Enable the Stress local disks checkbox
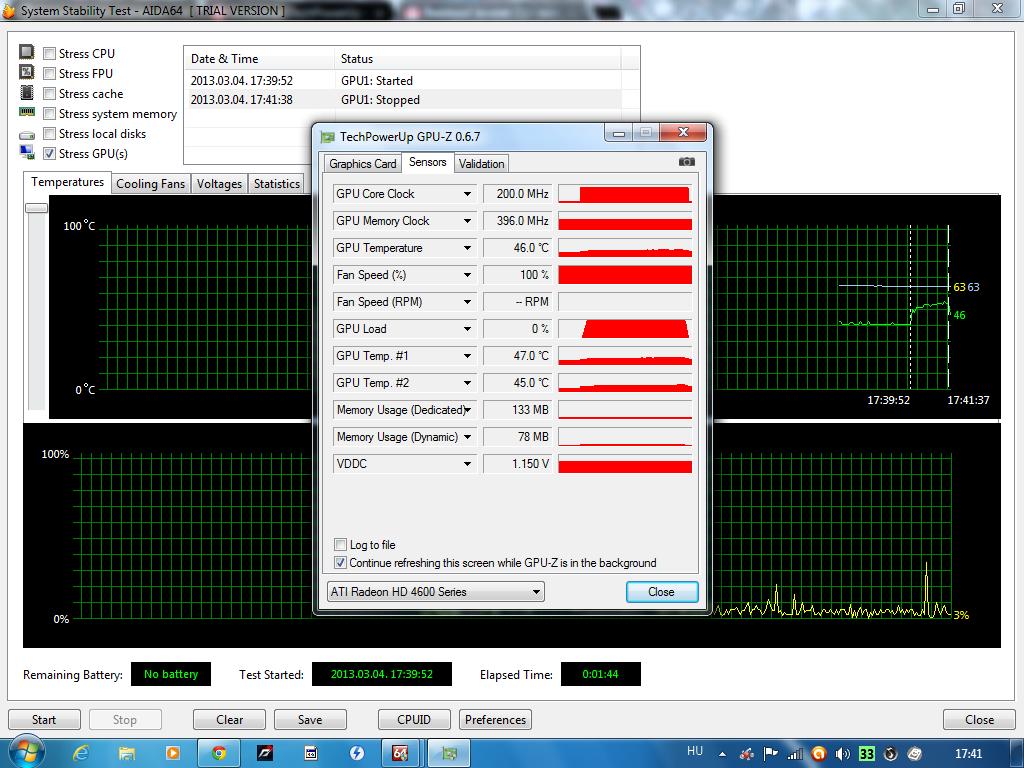The width and height of the screenshot is (1024, 768). 49,134
